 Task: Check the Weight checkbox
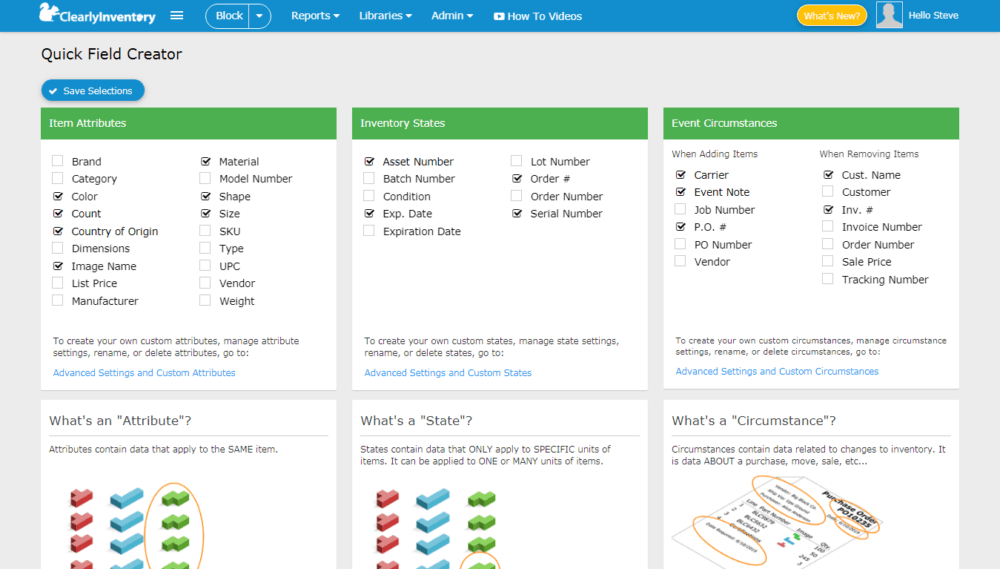pos(205,300)
